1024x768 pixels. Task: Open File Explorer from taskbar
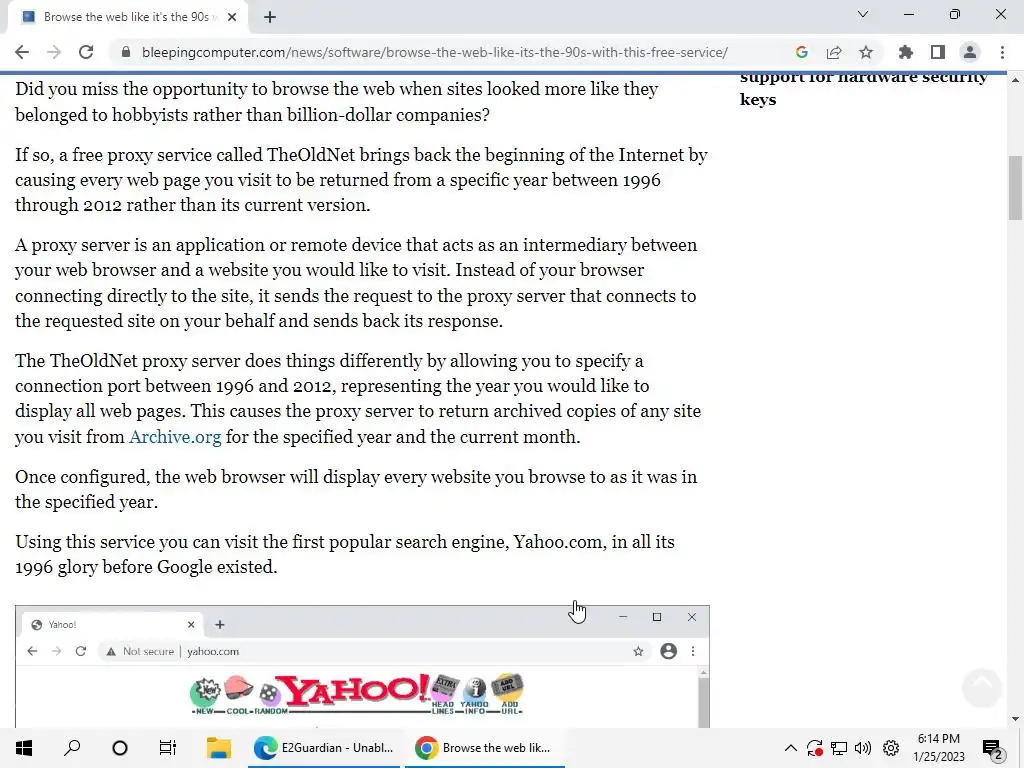pyautogui.click(x=219, y=748)
